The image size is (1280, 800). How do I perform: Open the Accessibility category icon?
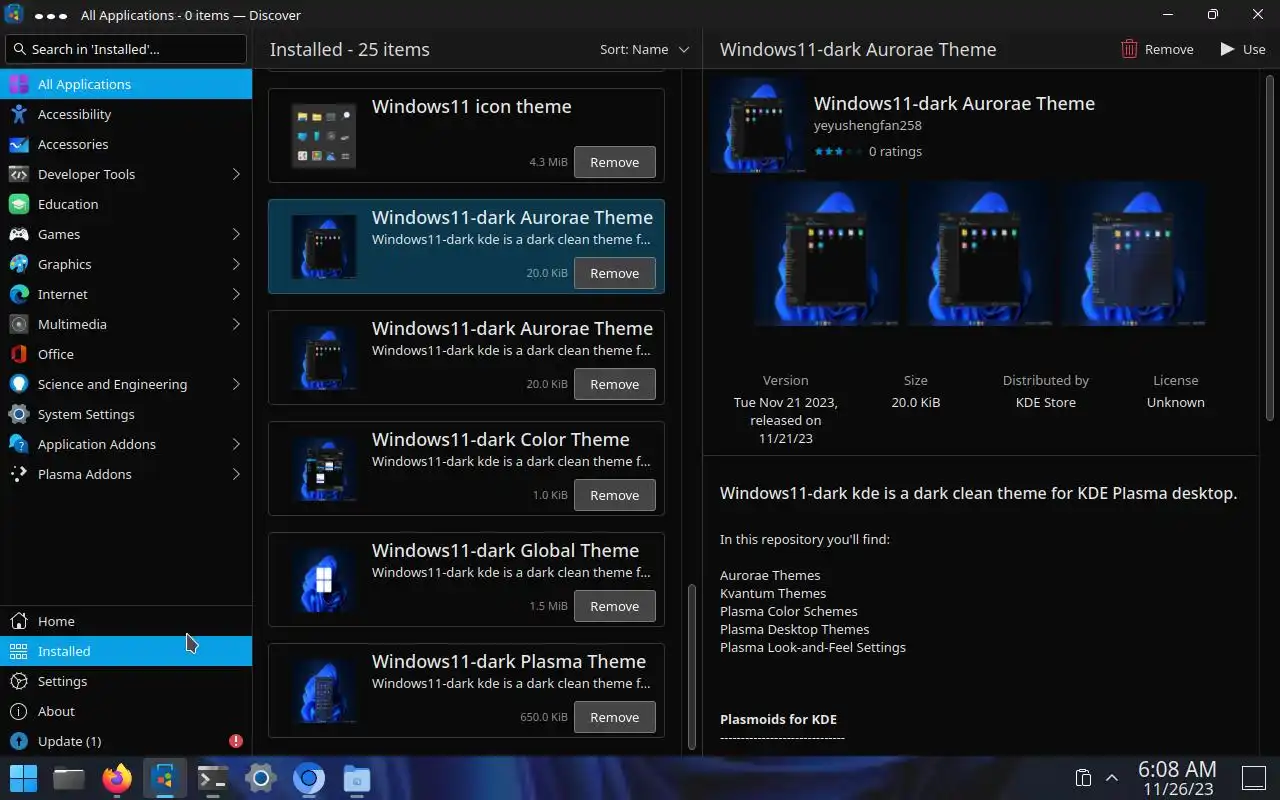pyautogui.click(x=18, y=114)
